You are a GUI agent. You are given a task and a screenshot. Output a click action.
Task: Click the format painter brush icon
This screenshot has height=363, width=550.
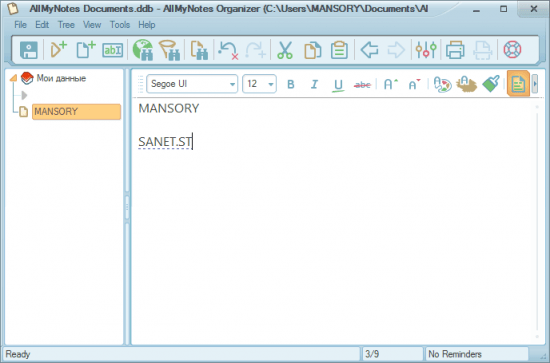[x=491, y=84]
